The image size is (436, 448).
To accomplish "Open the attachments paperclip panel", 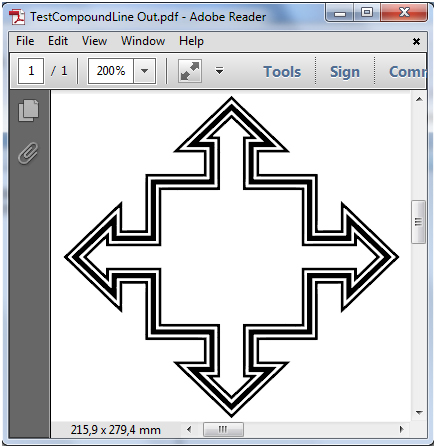I will point(28,153).
